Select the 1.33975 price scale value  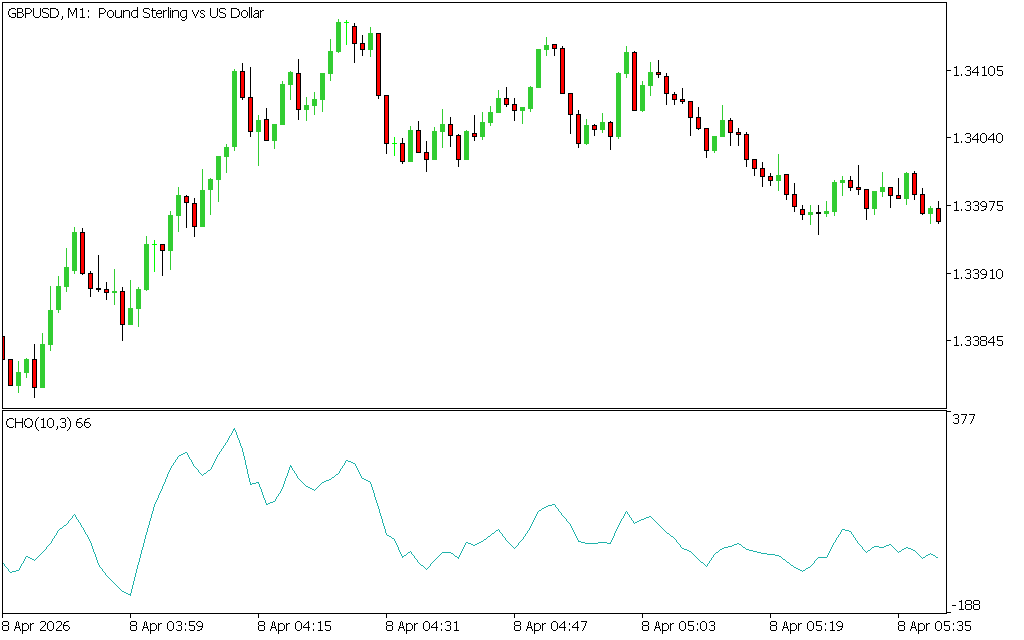point(977,206)
